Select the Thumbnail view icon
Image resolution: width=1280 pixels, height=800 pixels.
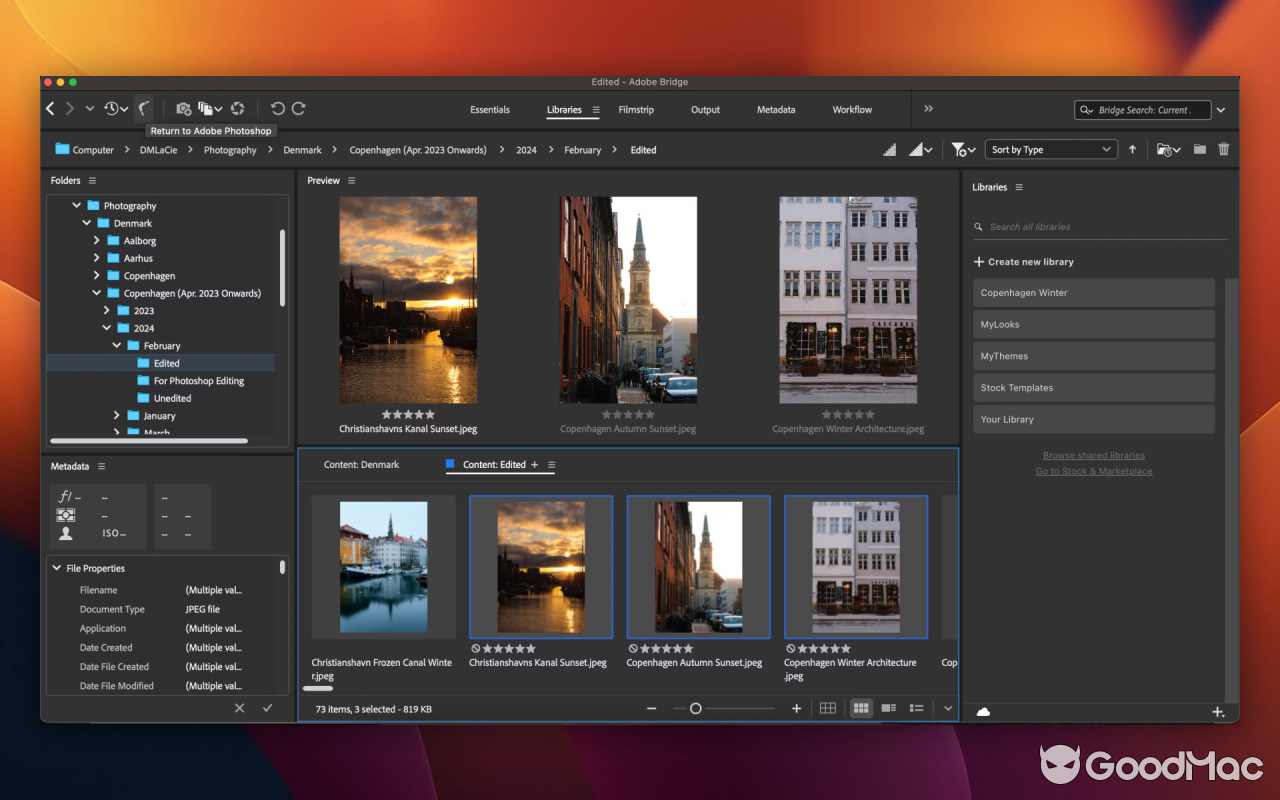click(x=860, y=708)
